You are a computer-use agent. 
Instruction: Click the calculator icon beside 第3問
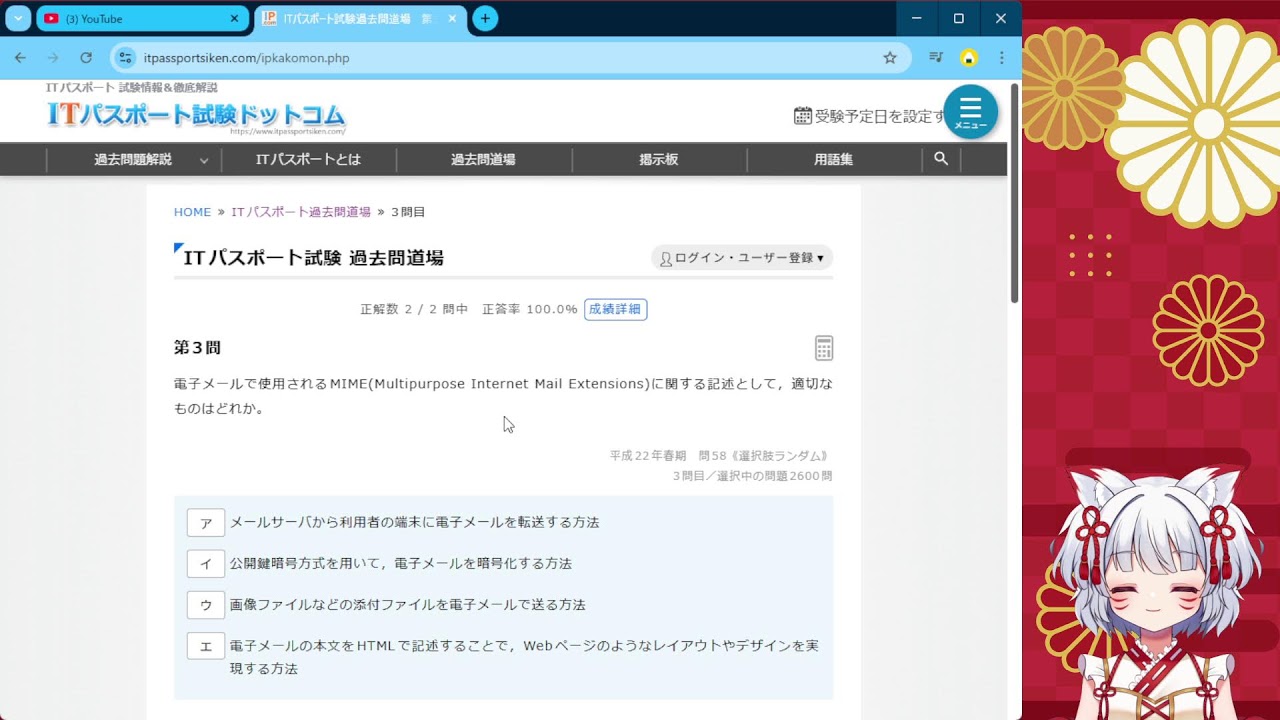[823, 348]
